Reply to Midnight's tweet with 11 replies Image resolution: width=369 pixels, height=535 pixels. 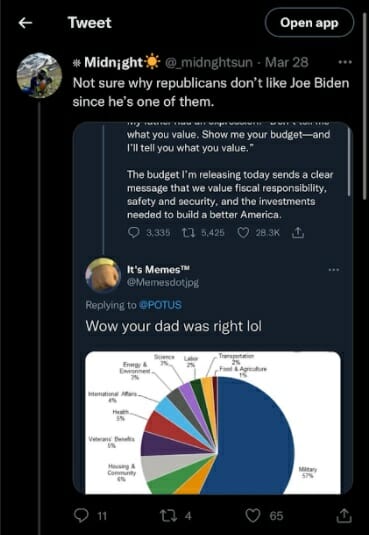pos(81,515)
